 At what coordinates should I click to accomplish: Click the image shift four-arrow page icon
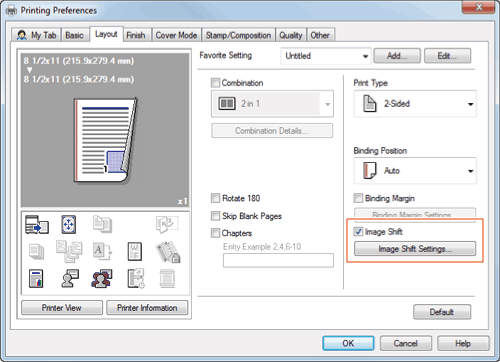click(x=68, y=224)
